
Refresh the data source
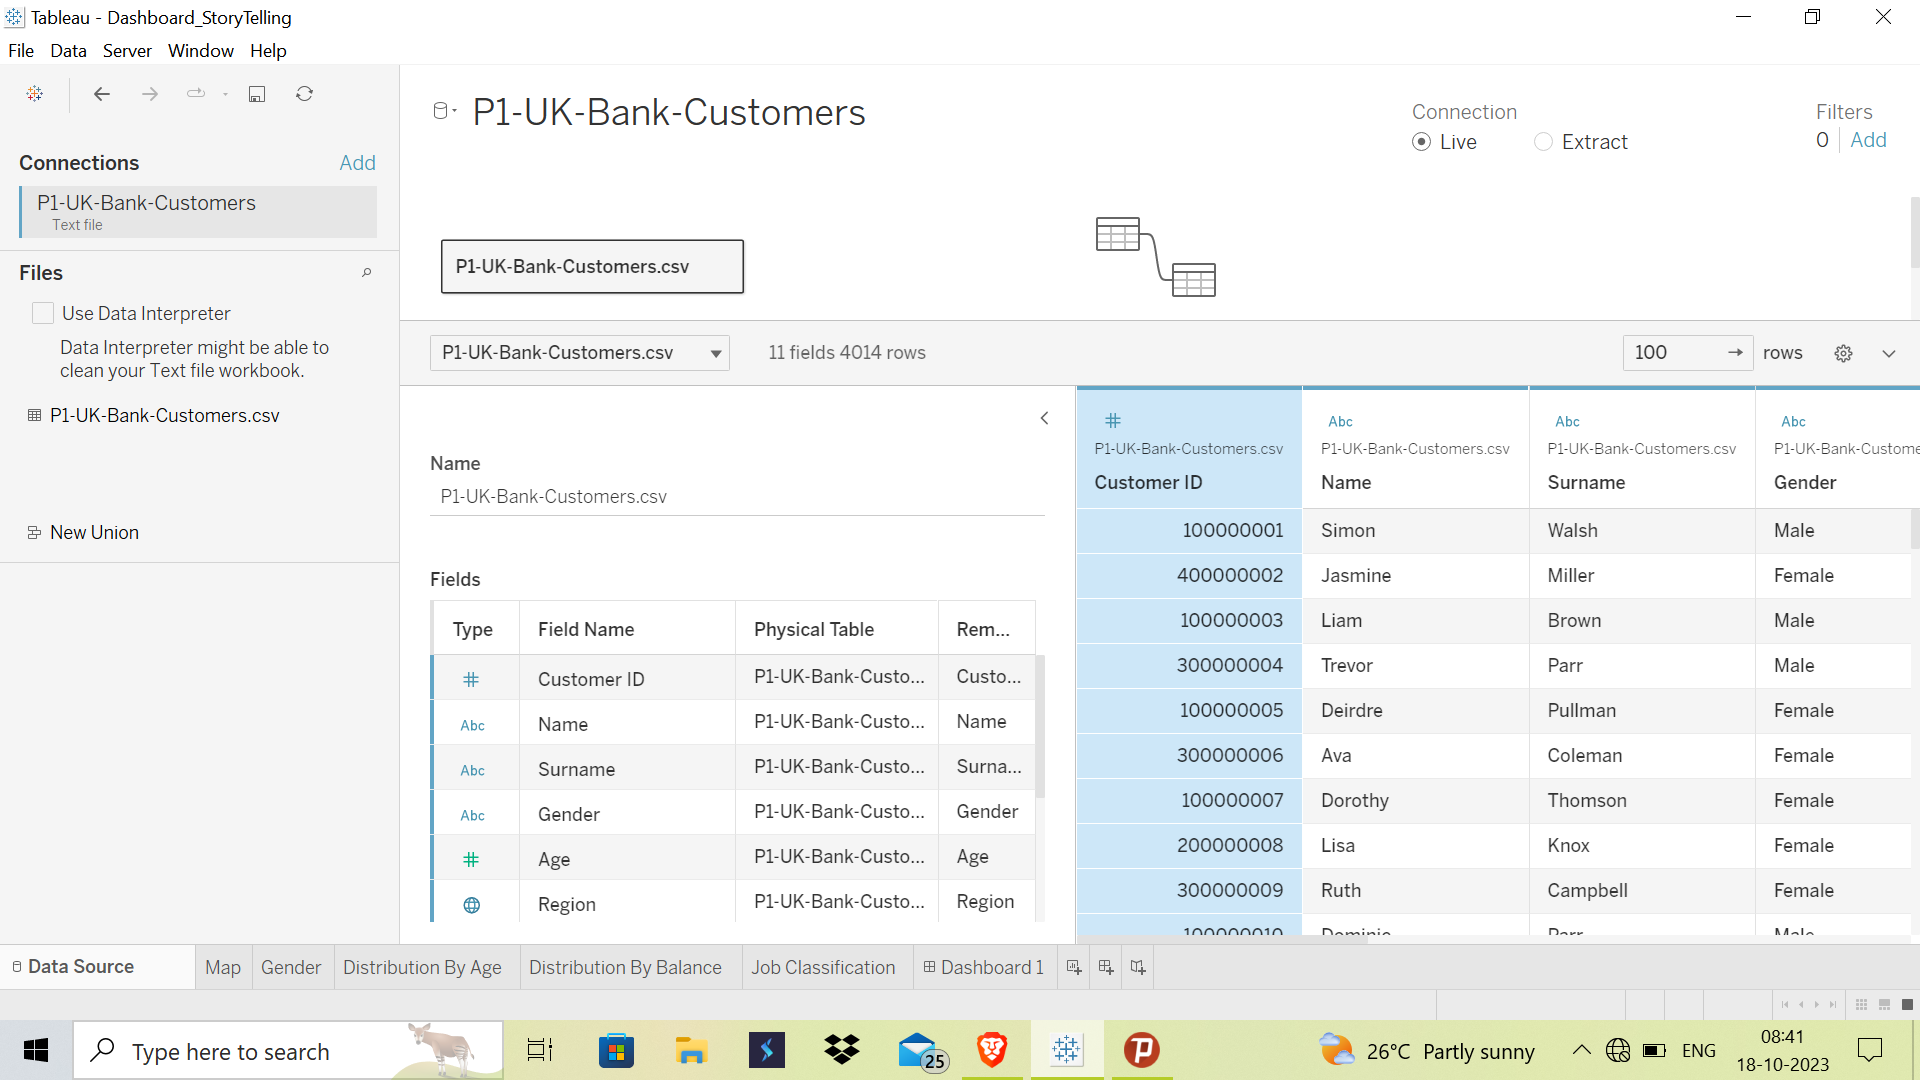click(x=304, y=93)
